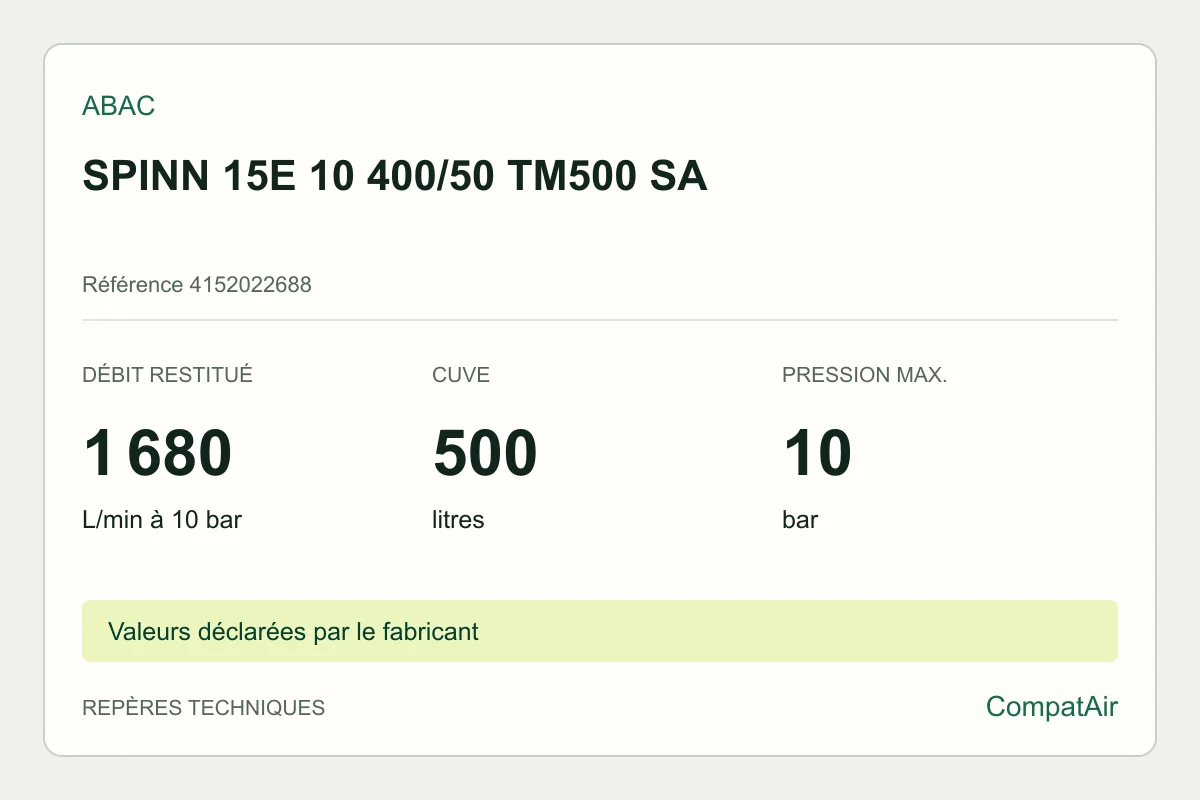Click the L/min à 10 bar unit
The height and width of the screenshot is (800, 1200).
(162, 520)
